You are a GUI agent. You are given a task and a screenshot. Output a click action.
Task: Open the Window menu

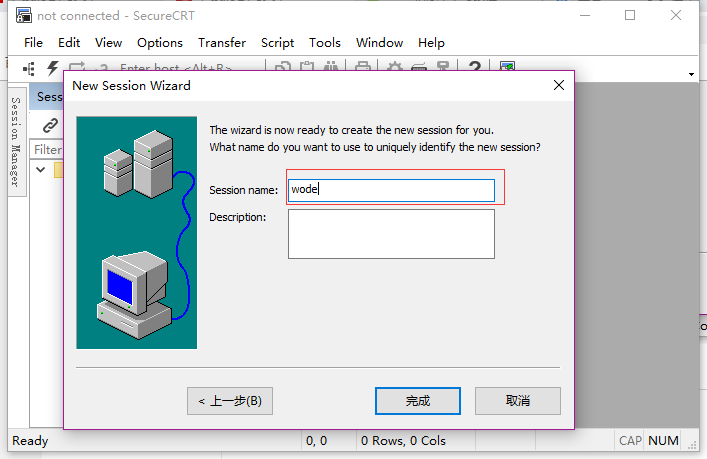(x=379, y=42)
